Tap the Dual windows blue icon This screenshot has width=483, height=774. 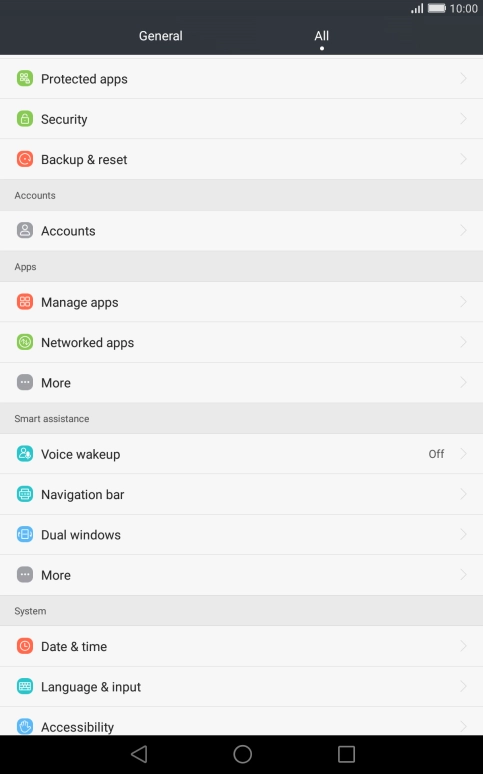point(25,535)
